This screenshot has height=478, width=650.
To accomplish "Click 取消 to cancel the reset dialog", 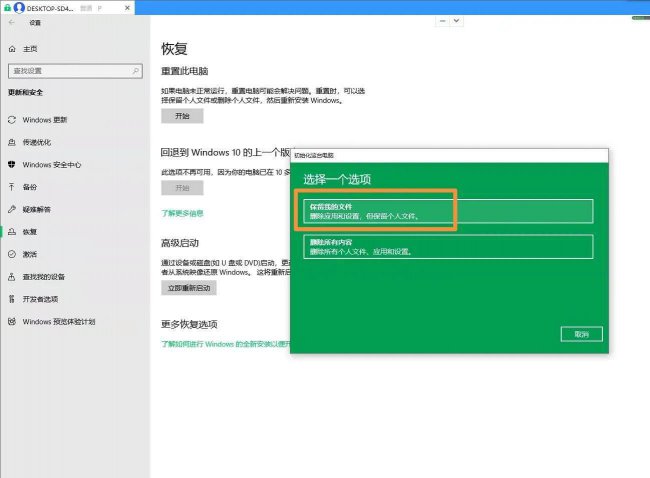I will (x=582, y=334).
